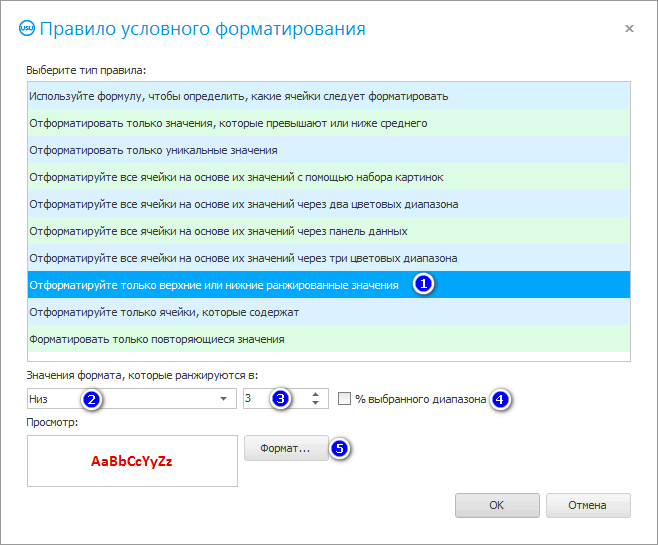Choose 'Отформатировать только ячейки, которые содержат'
Screen dimensions: 658x545
point(164,312)
